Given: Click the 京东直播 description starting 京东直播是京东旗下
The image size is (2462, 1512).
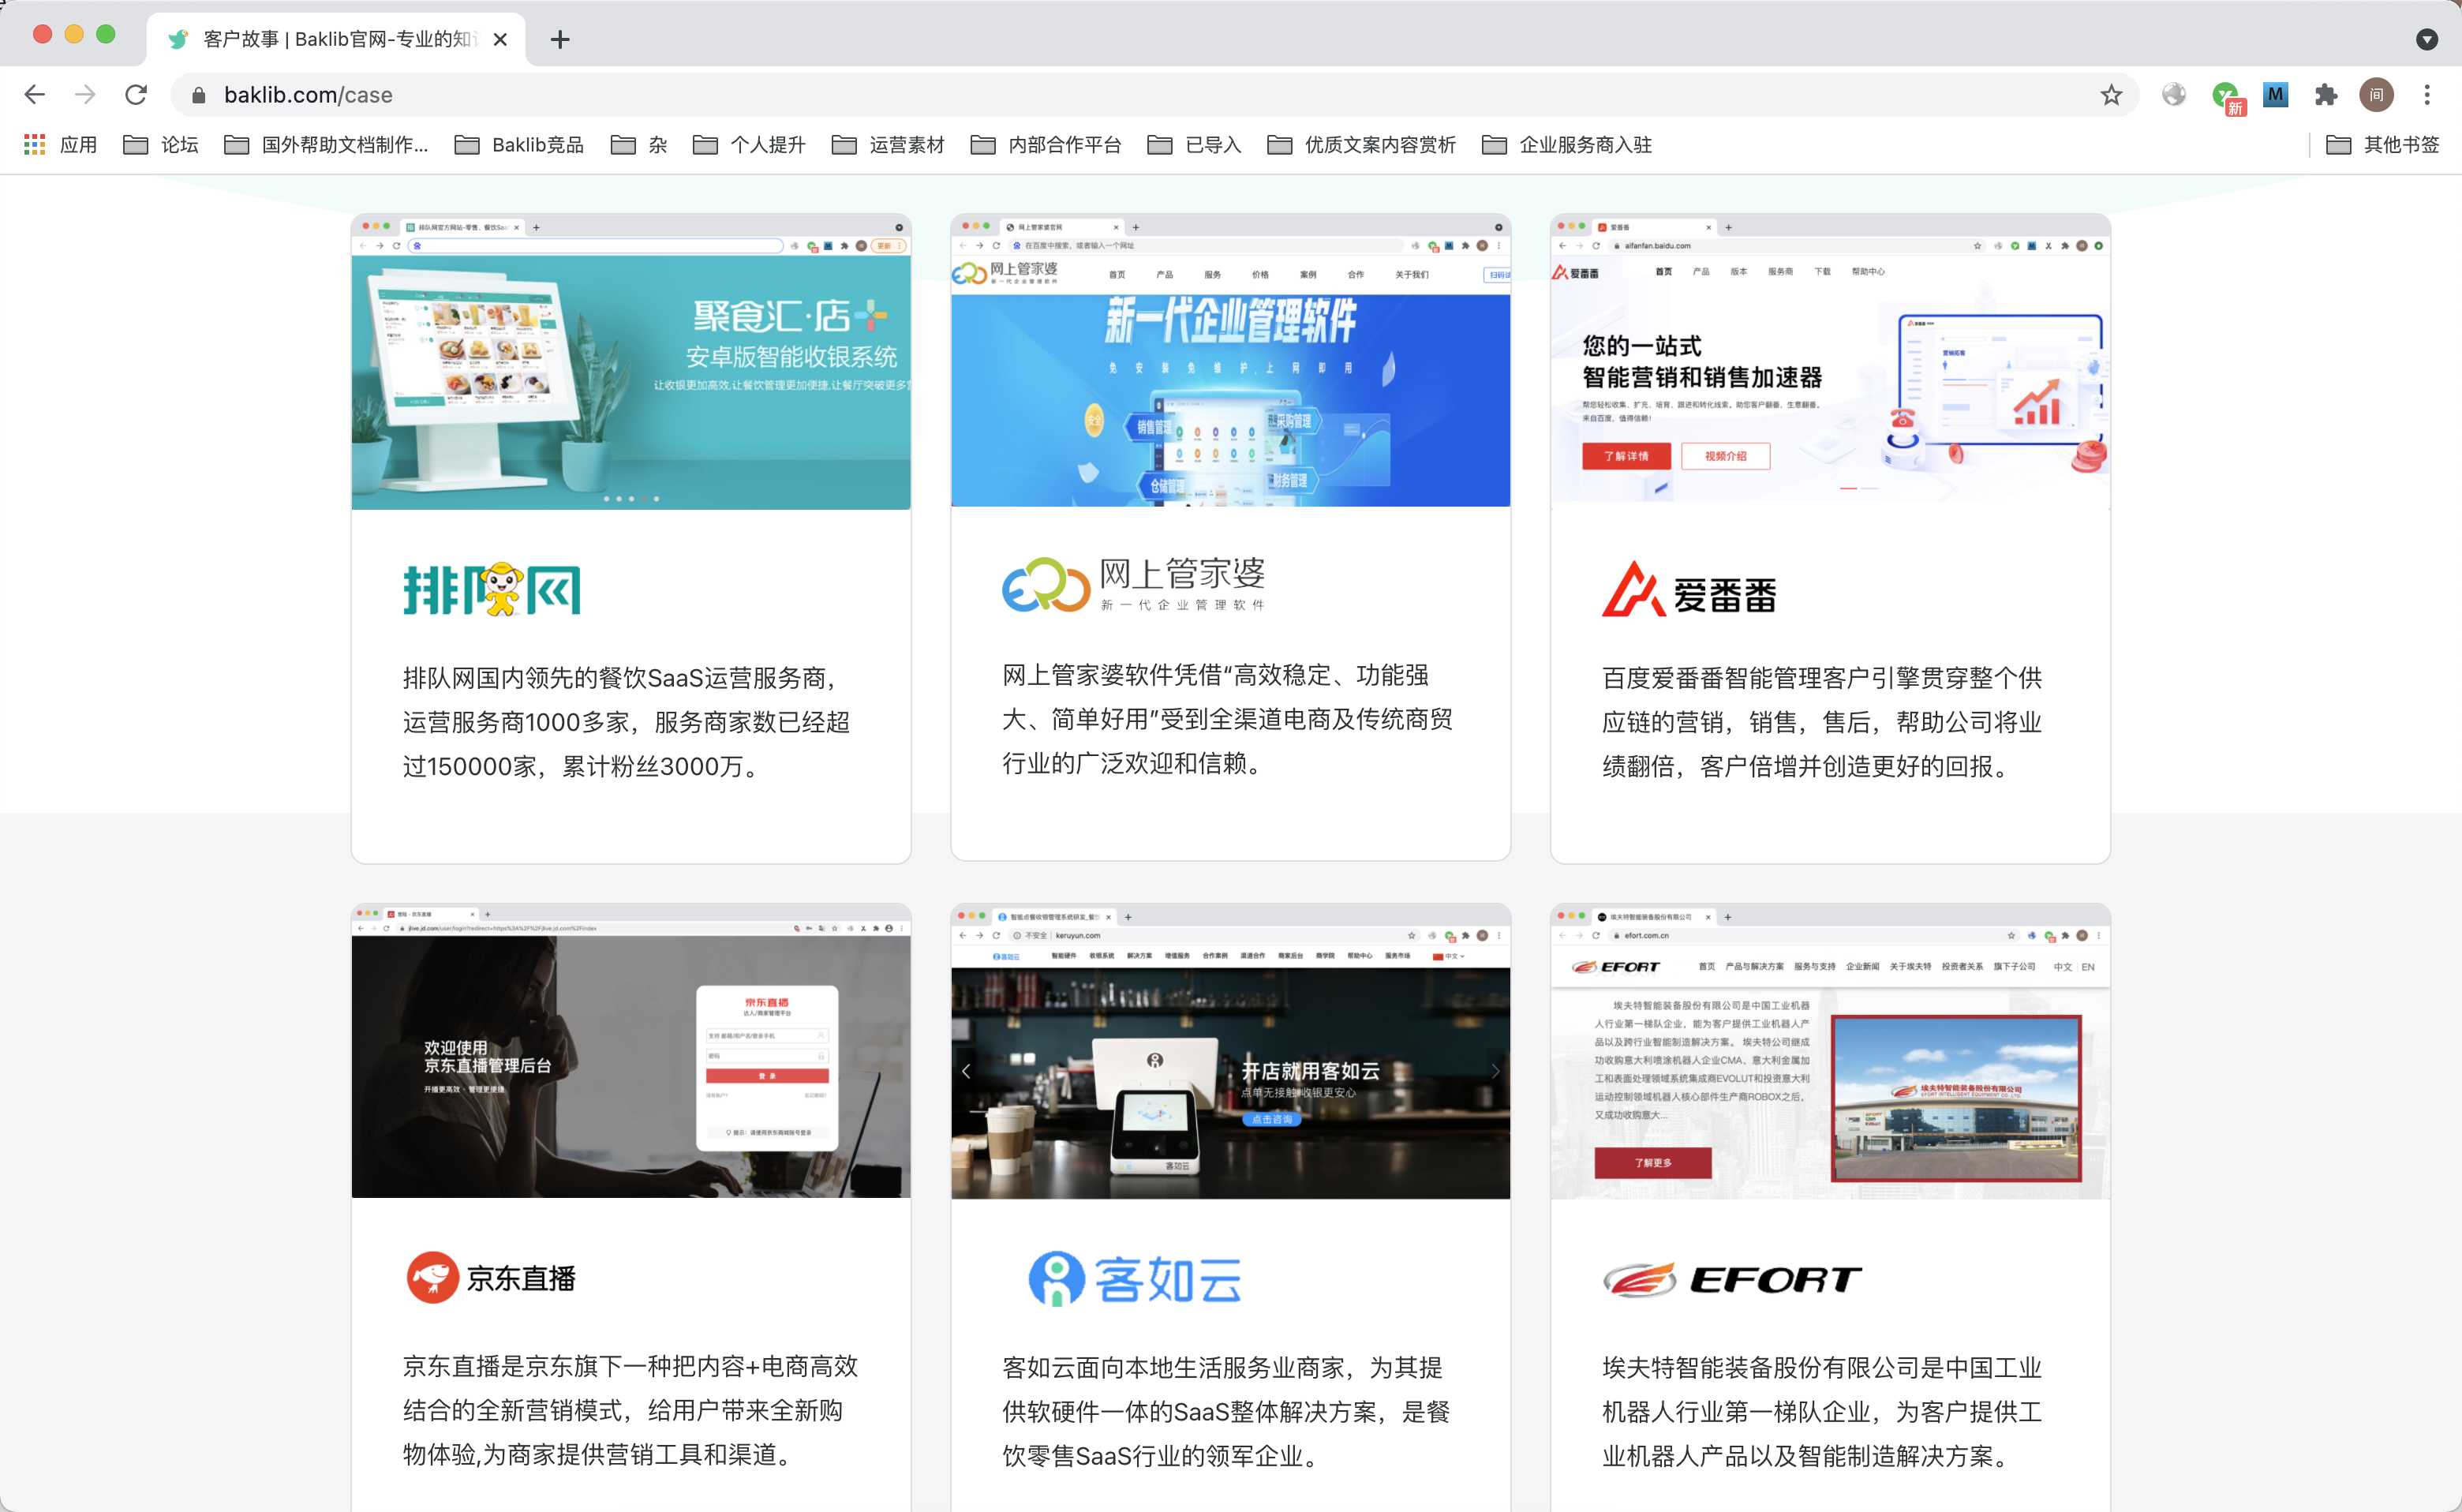Looking at the screenshot, I should 631,1410.
